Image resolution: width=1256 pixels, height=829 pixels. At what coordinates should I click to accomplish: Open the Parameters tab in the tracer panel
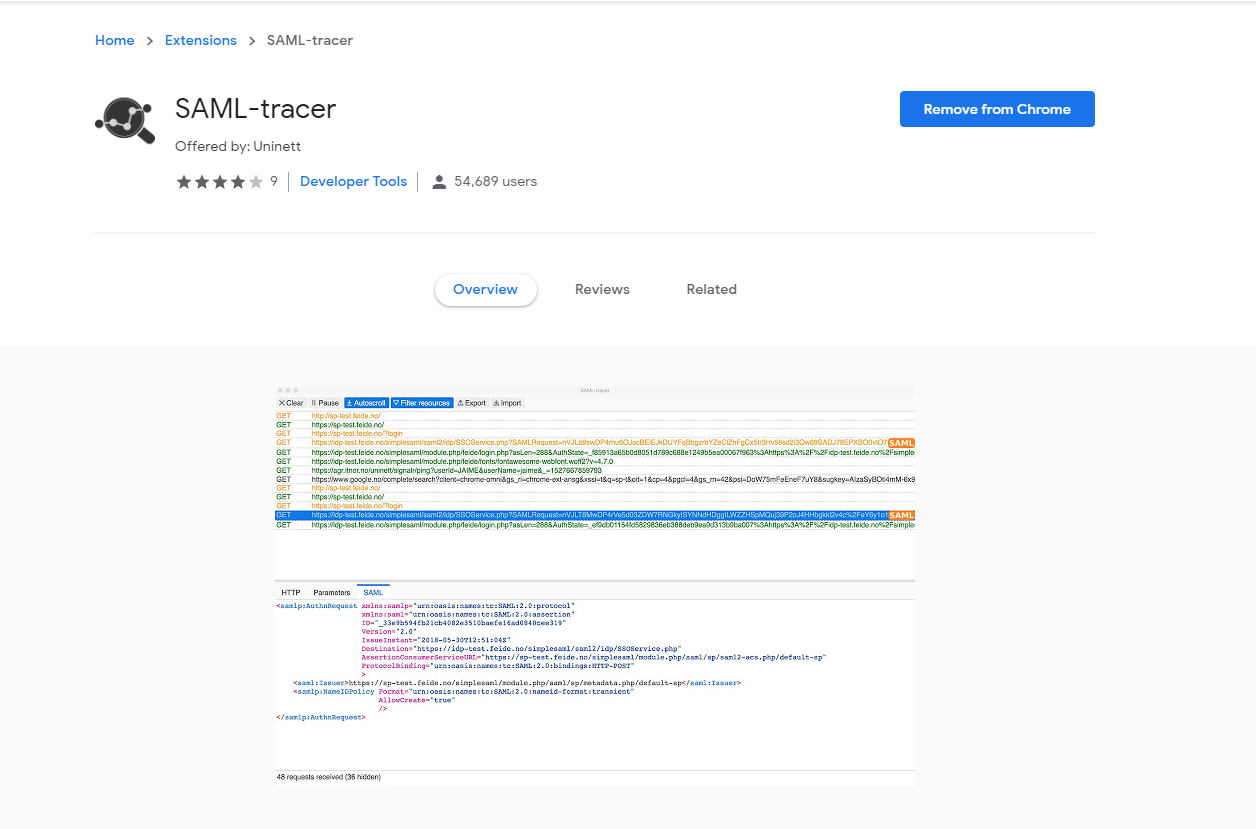(x=331, y=591)
